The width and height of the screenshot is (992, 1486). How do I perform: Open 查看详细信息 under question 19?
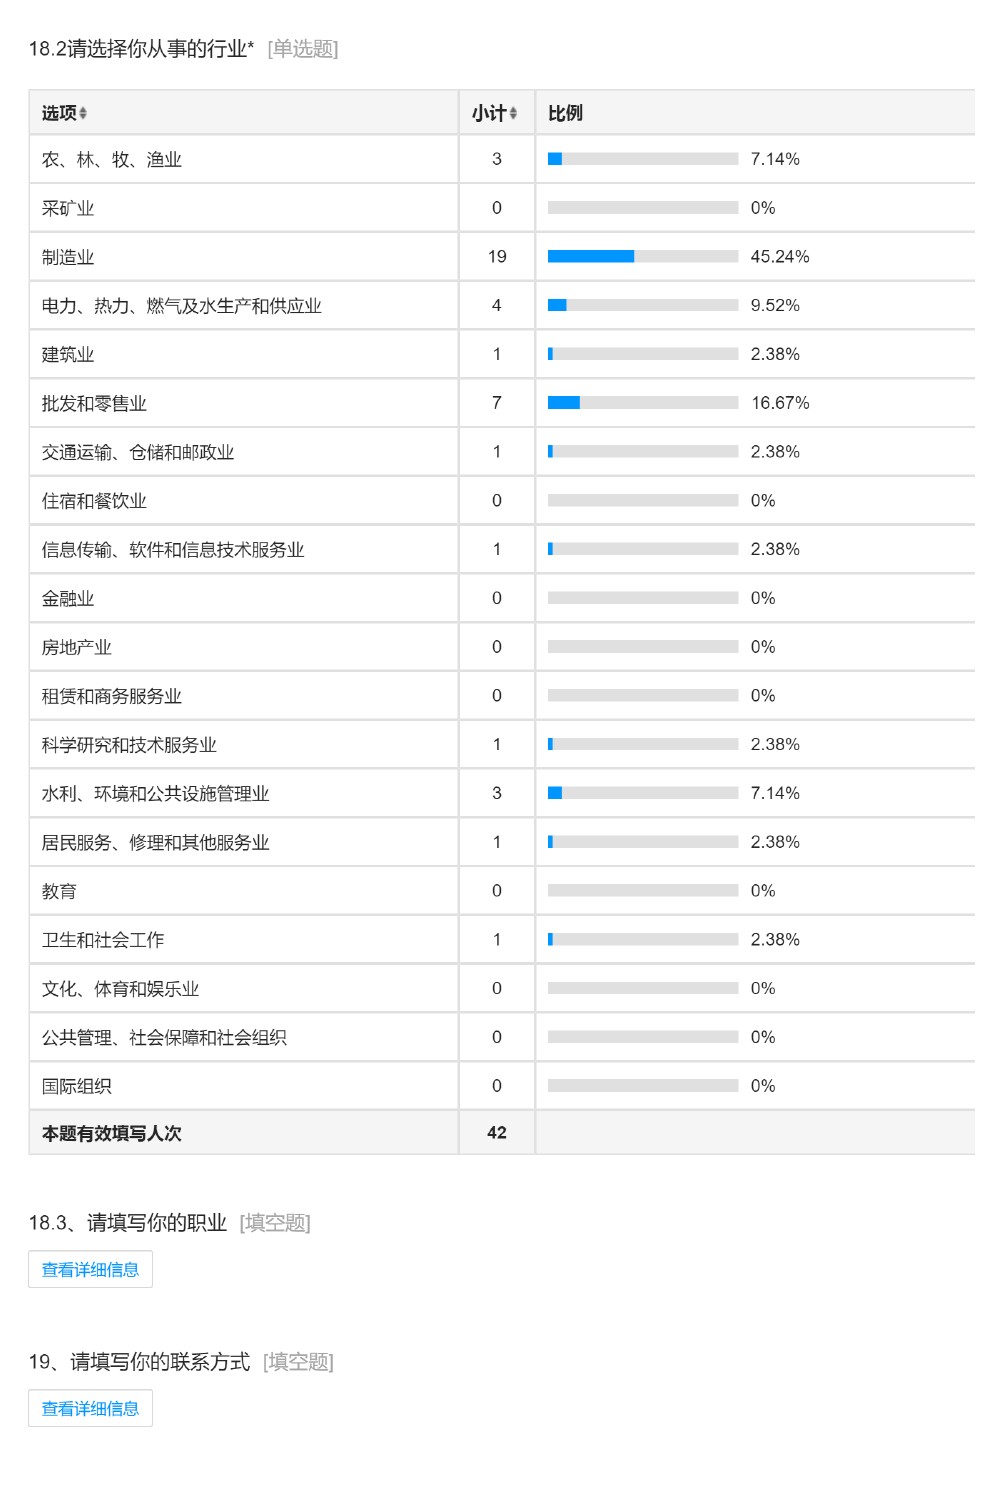click(x=90, y=1408)
